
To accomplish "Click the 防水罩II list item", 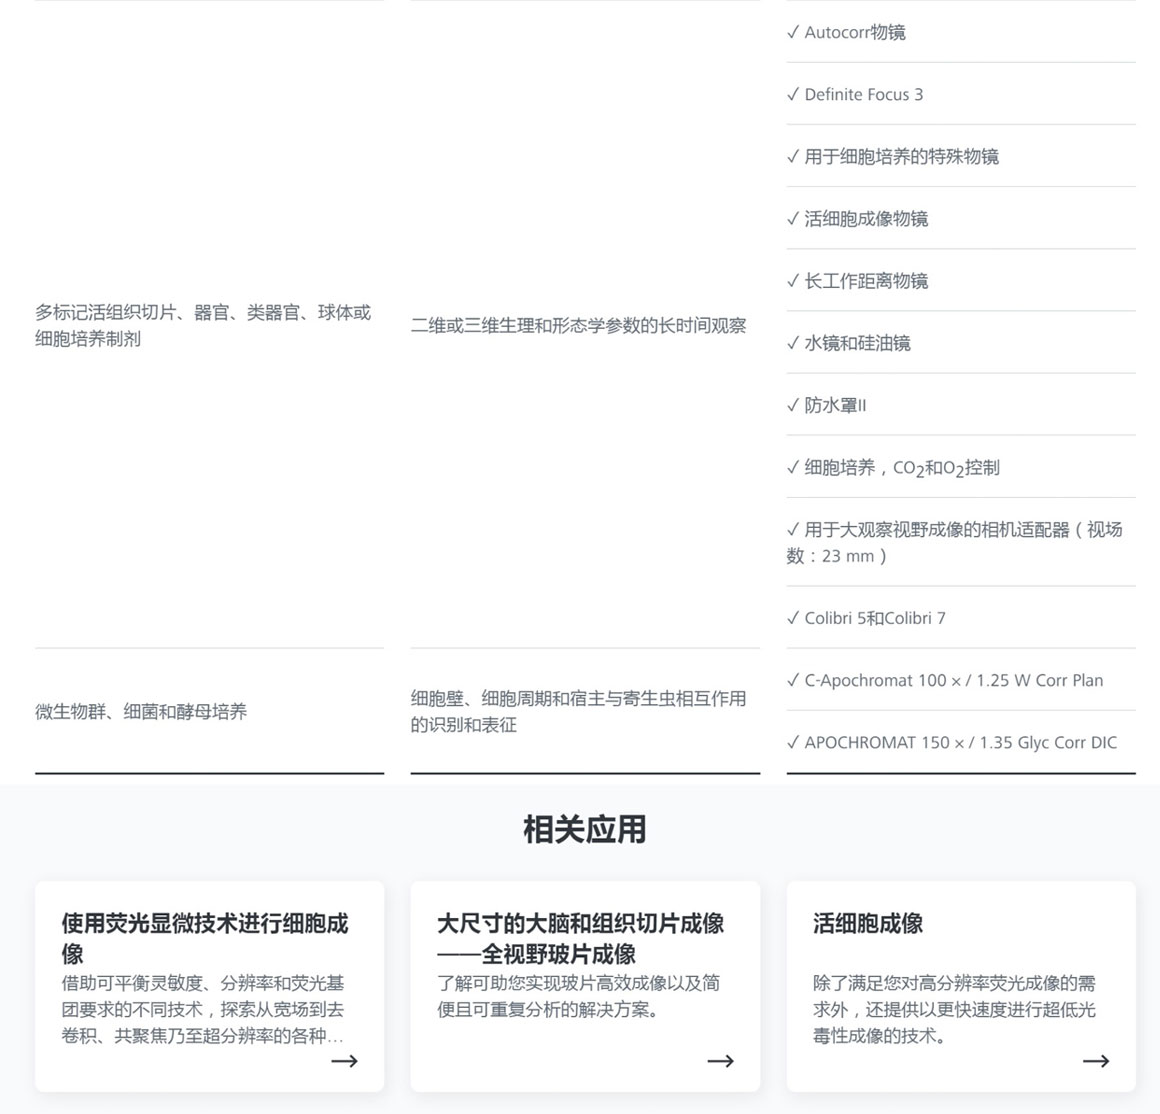I will click(x=834, y=405).
